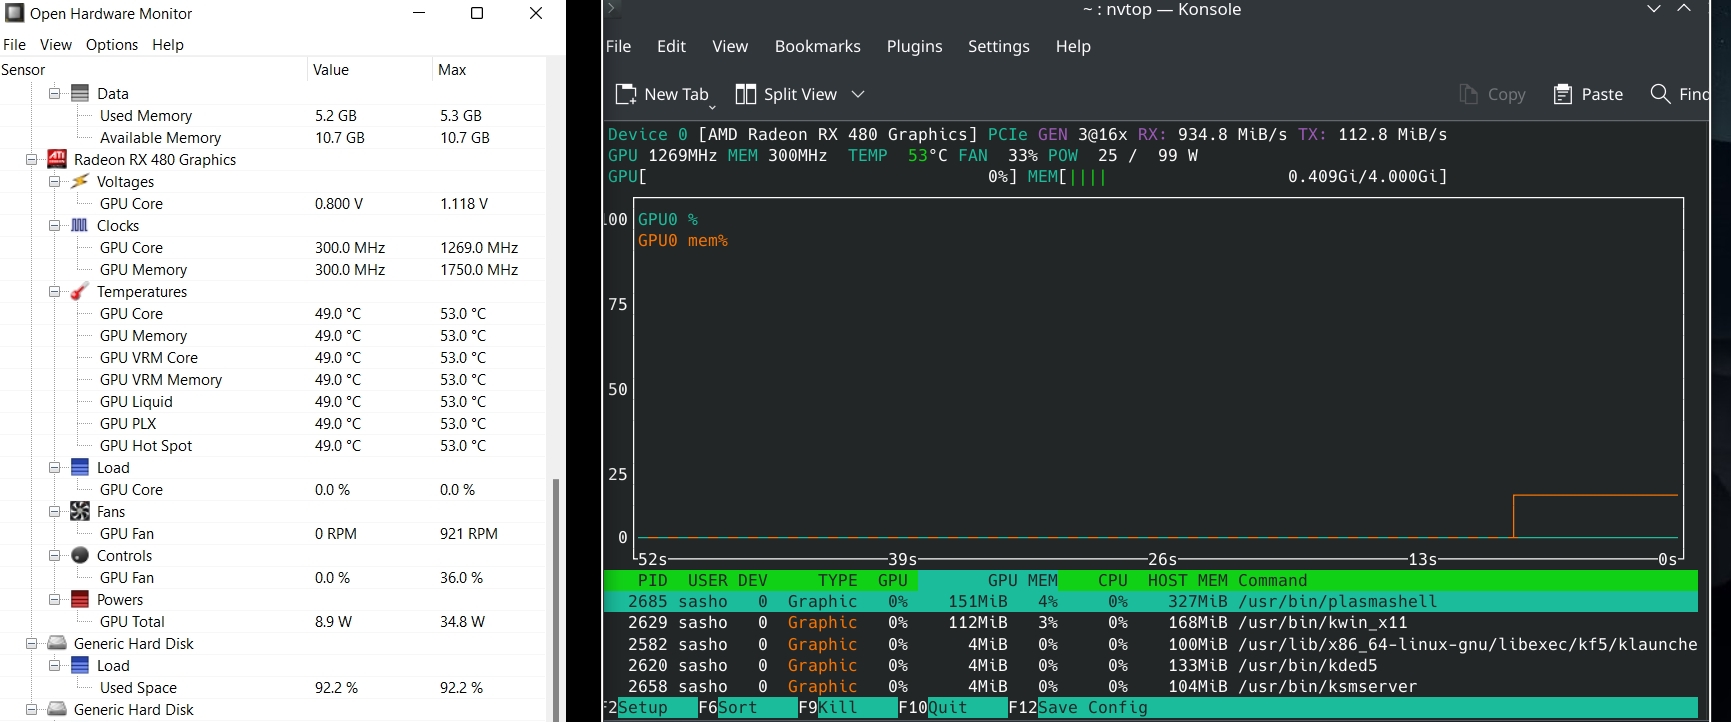
Task: Select the GPU Total power row
Action: [273, 622]
